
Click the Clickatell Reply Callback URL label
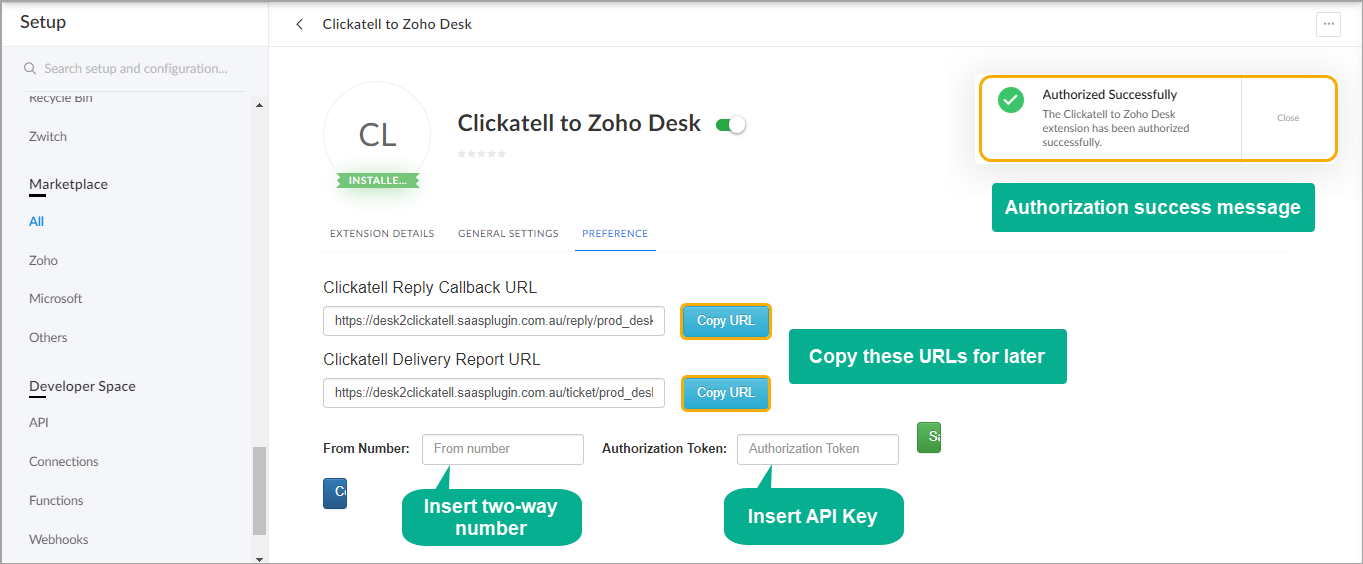coord(430,288)
